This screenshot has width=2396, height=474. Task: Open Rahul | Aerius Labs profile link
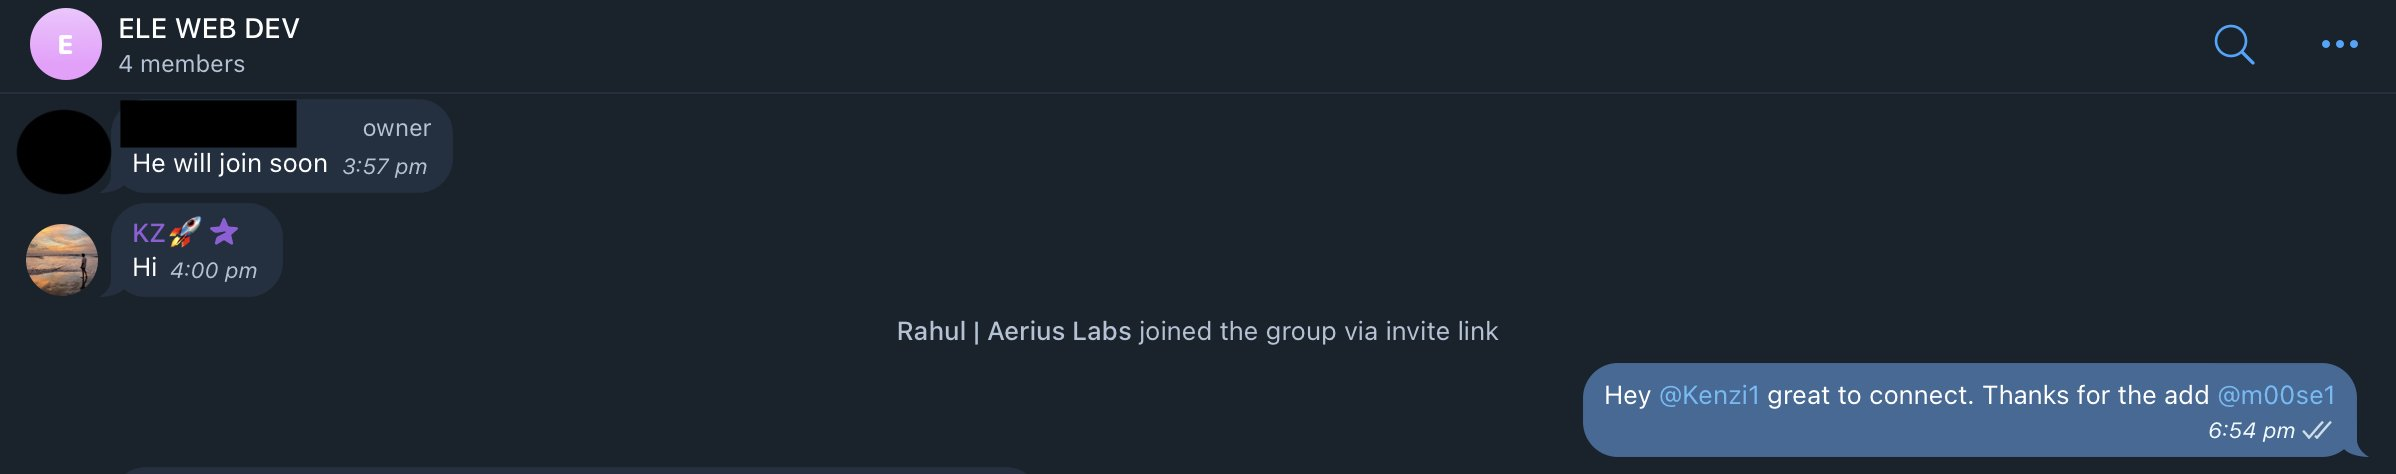(x=1013, y=331)
